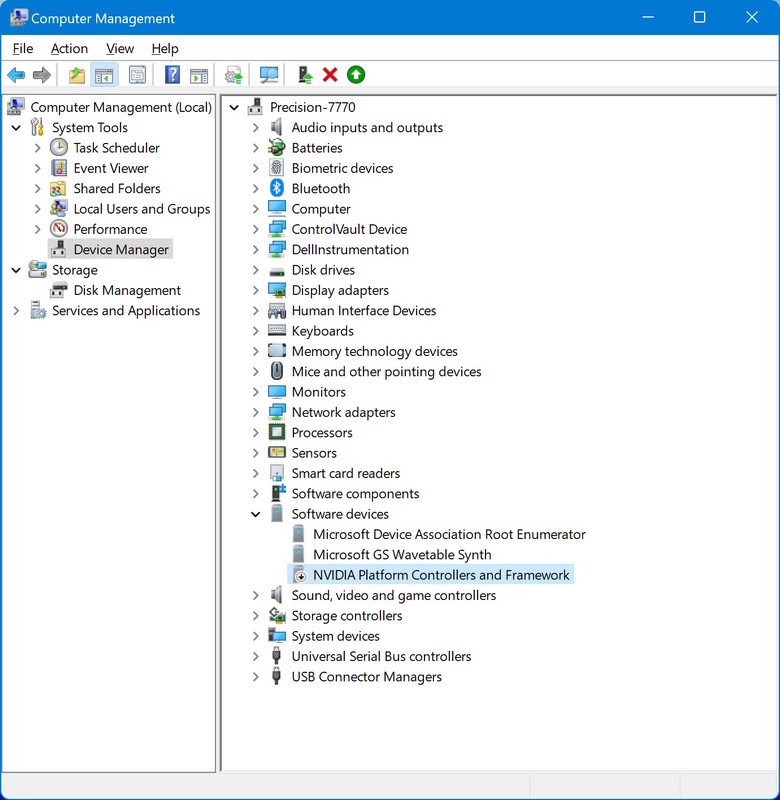Click the Task Scheduler clock icon
The height and width of the screenshot is (800, 780).
[59, 147]
